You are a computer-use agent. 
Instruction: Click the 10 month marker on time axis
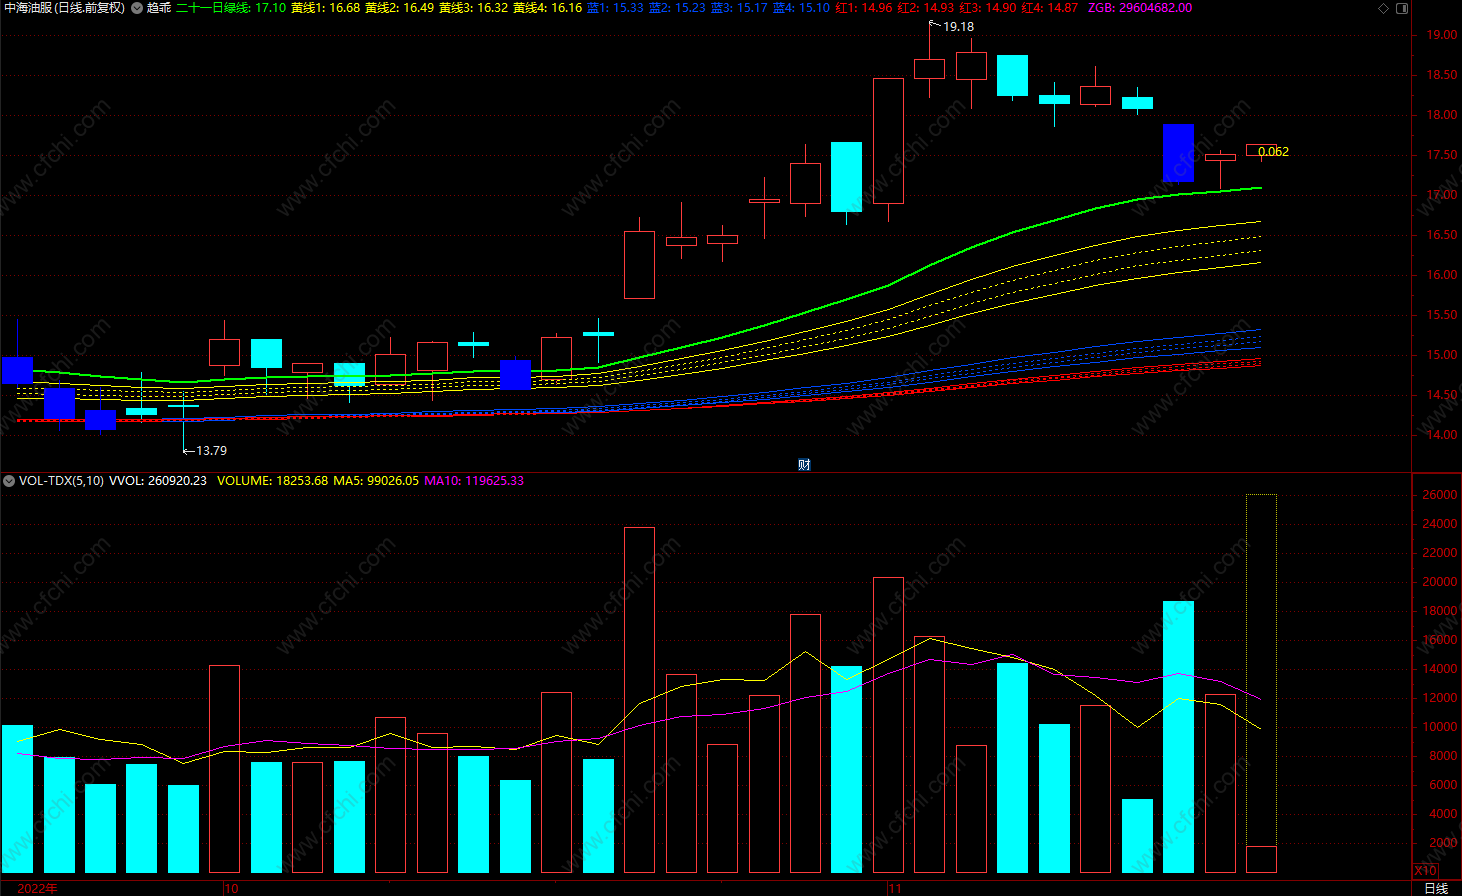pos(231,888)
